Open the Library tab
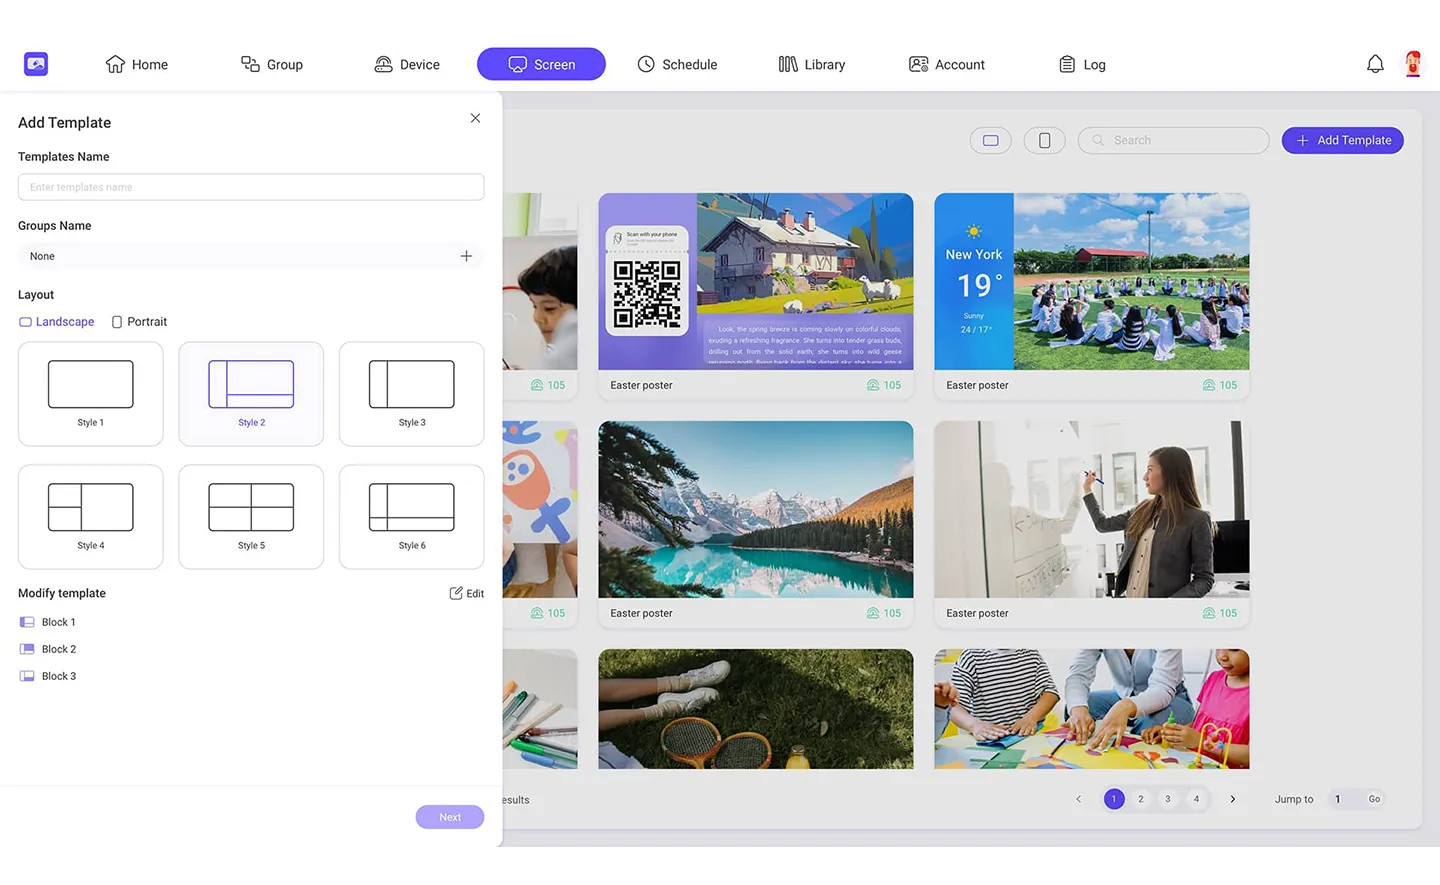Viewport: 1440px width, 885px height. tap(811, 64)
